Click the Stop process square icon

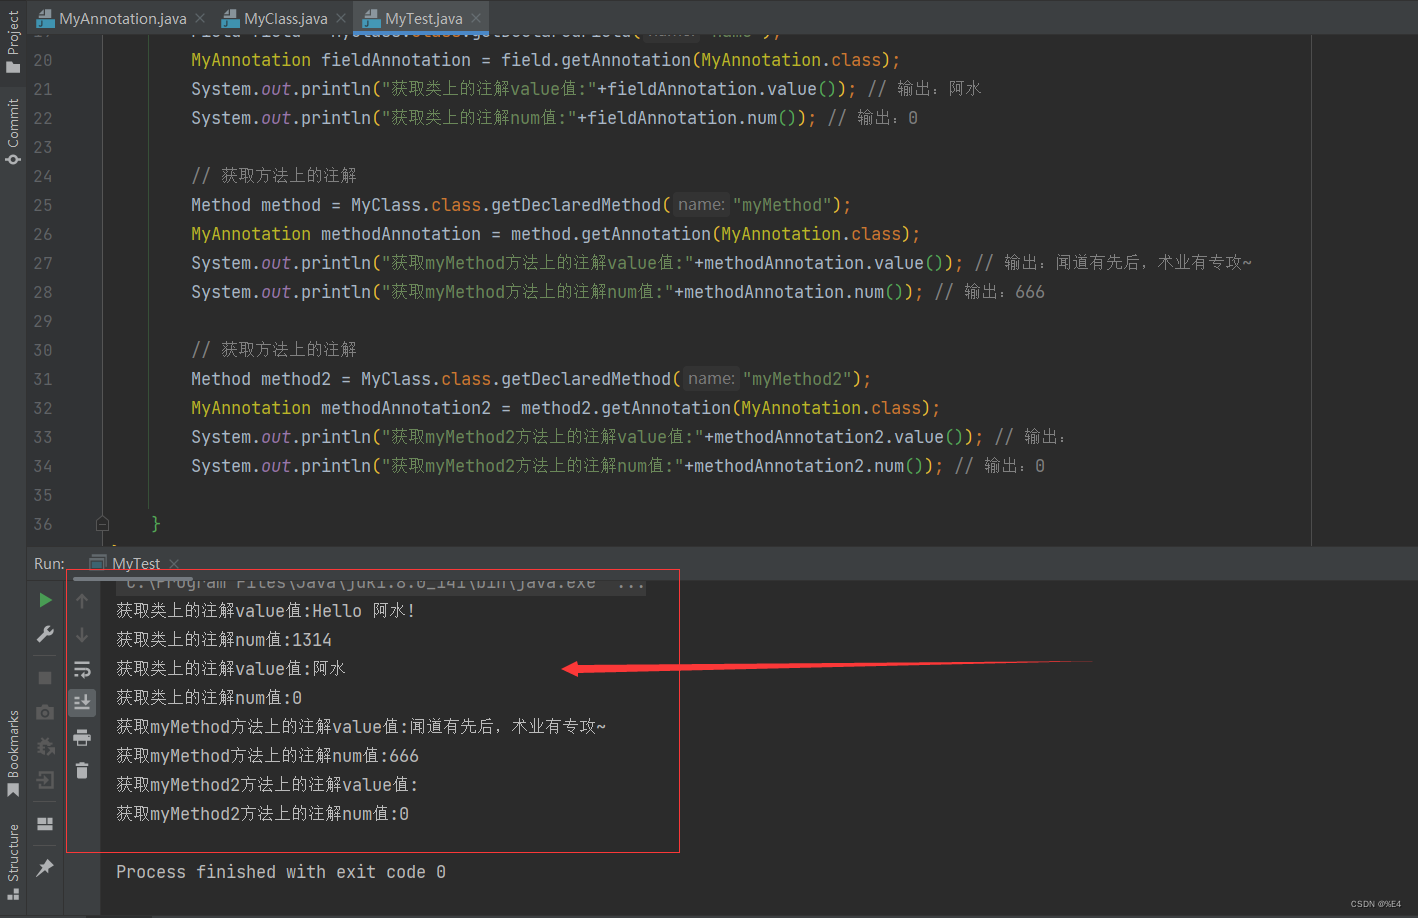pos(45,678)
